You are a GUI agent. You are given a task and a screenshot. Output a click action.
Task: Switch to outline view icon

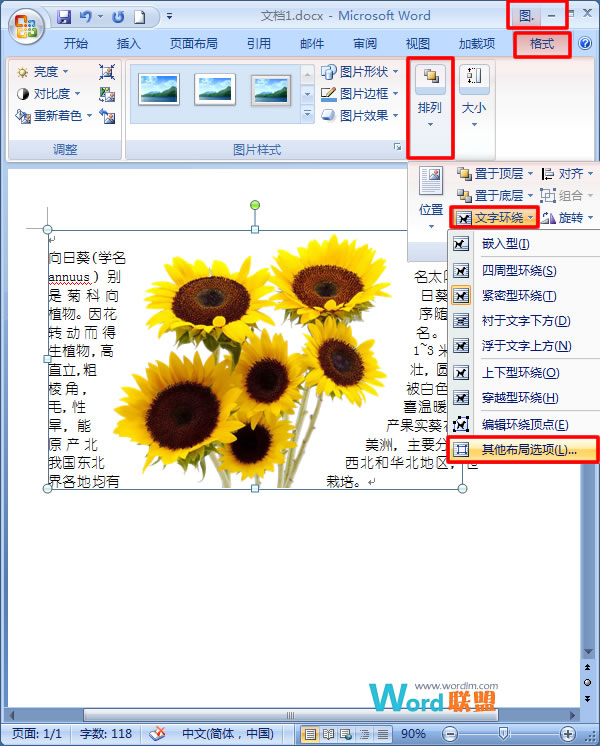365,734
